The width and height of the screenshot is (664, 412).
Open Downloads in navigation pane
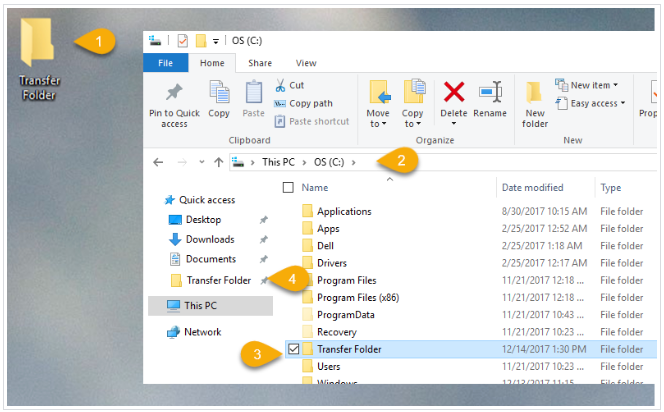pos(202,240)
